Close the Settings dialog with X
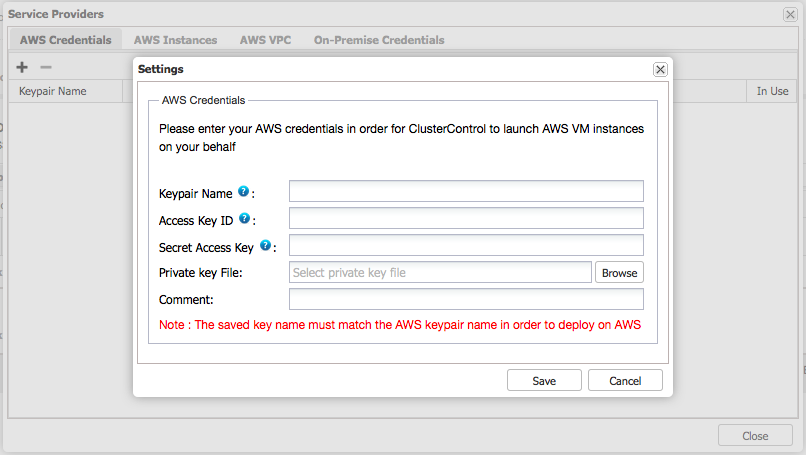Screen dimensions: 806x455 click(660, 70)
